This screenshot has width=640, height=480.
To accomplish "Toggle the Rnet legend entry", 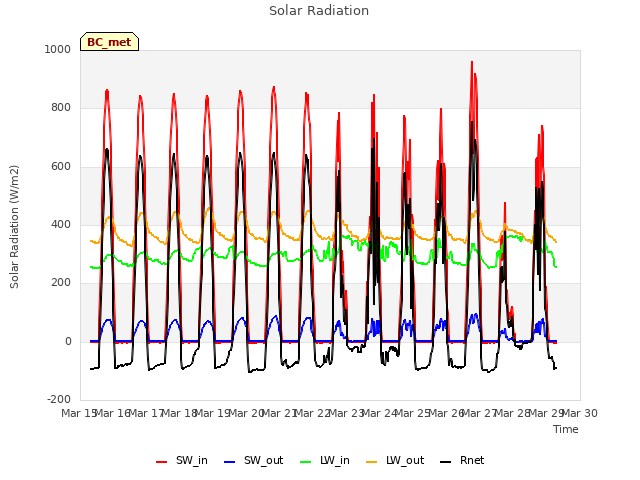I will (x=462, y=460).
